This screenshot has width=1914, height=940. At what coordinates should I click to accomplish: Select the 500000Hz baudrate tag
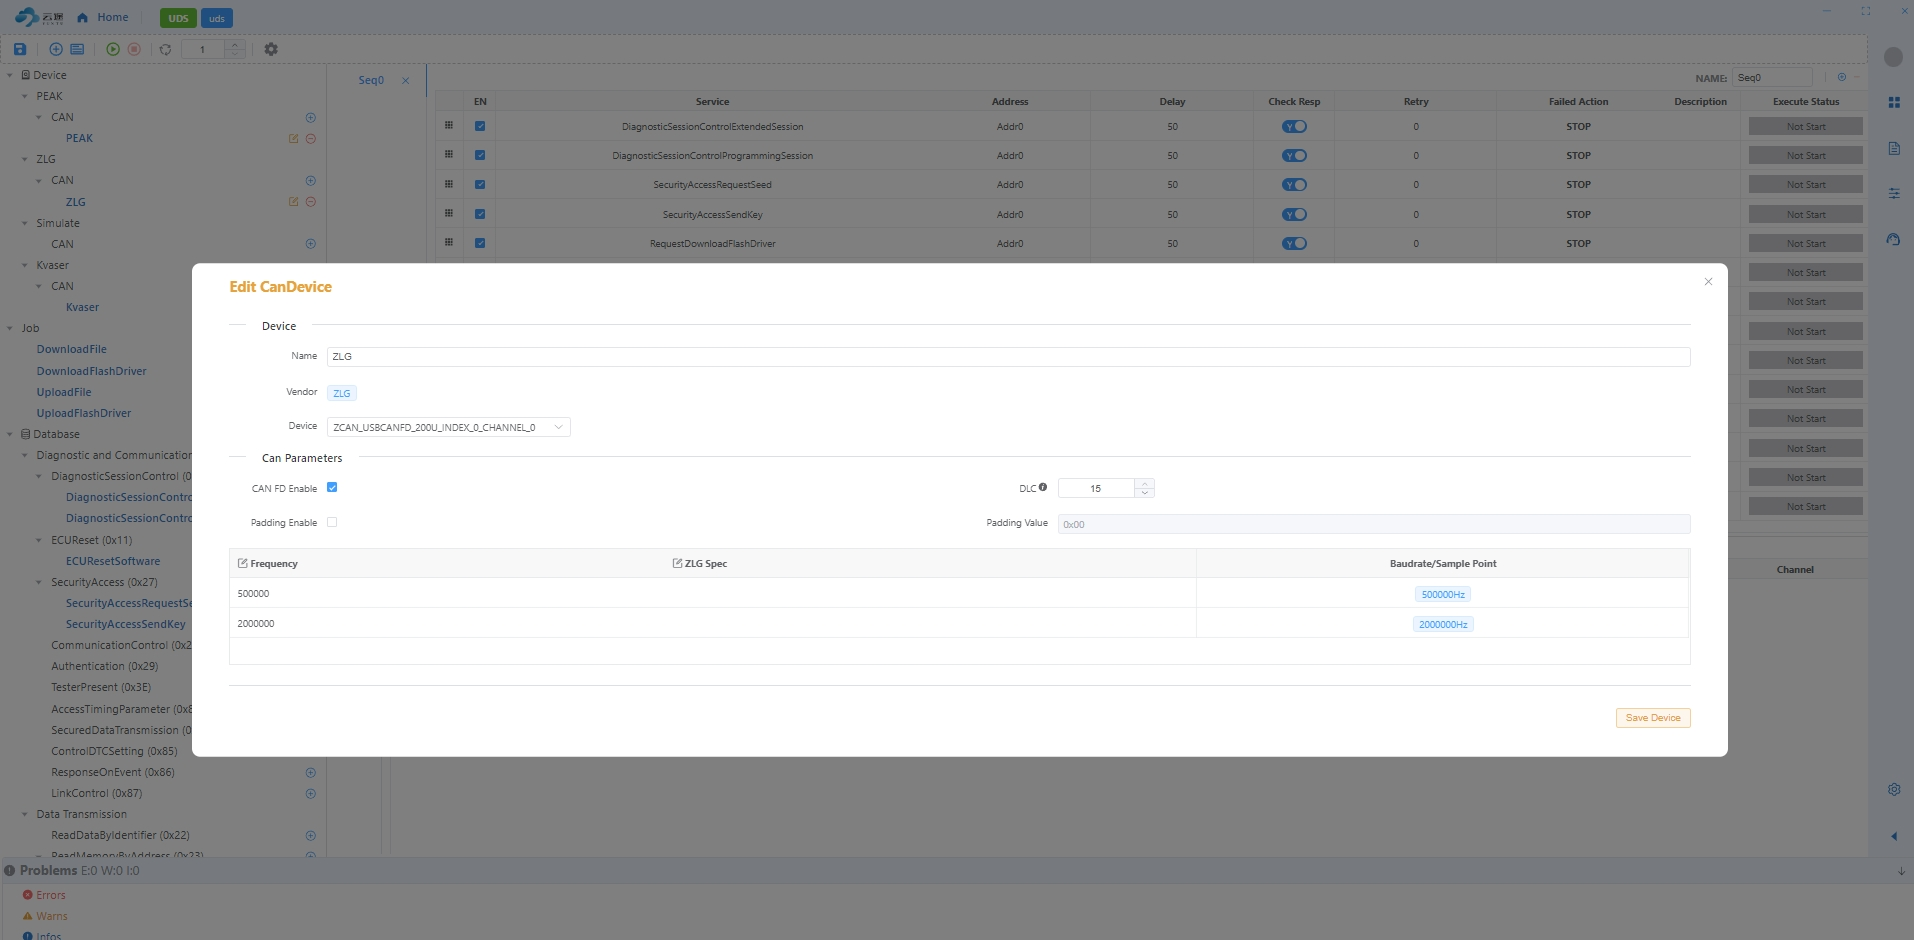click(1443, 594)
